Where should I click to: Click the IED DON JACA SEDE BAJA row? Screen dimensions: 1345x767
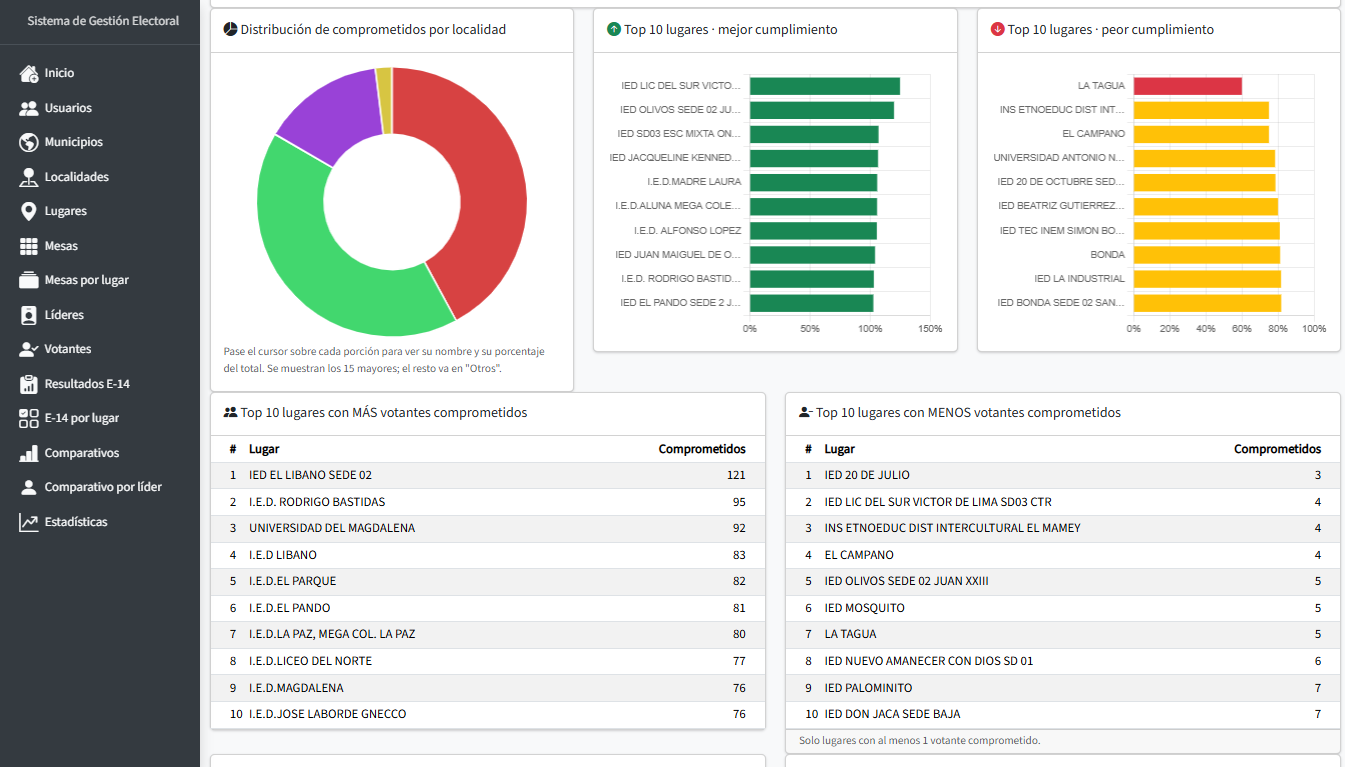1063,714
